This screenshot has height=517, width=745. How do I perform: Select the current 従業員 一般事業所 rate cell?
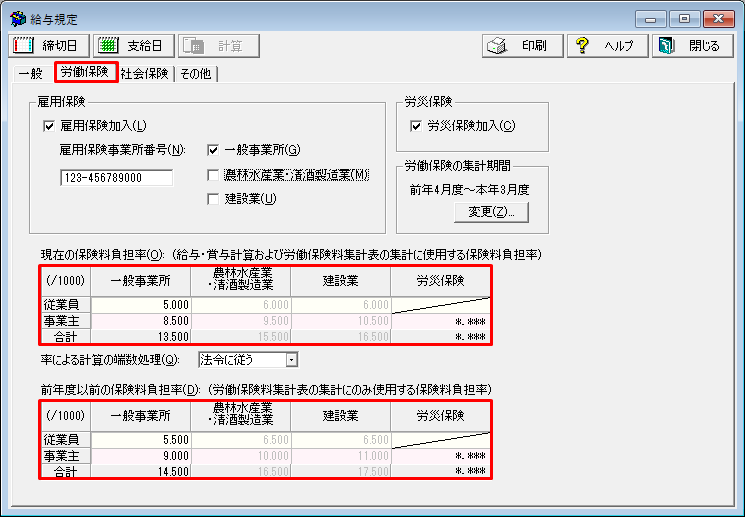tap(140, 306)
